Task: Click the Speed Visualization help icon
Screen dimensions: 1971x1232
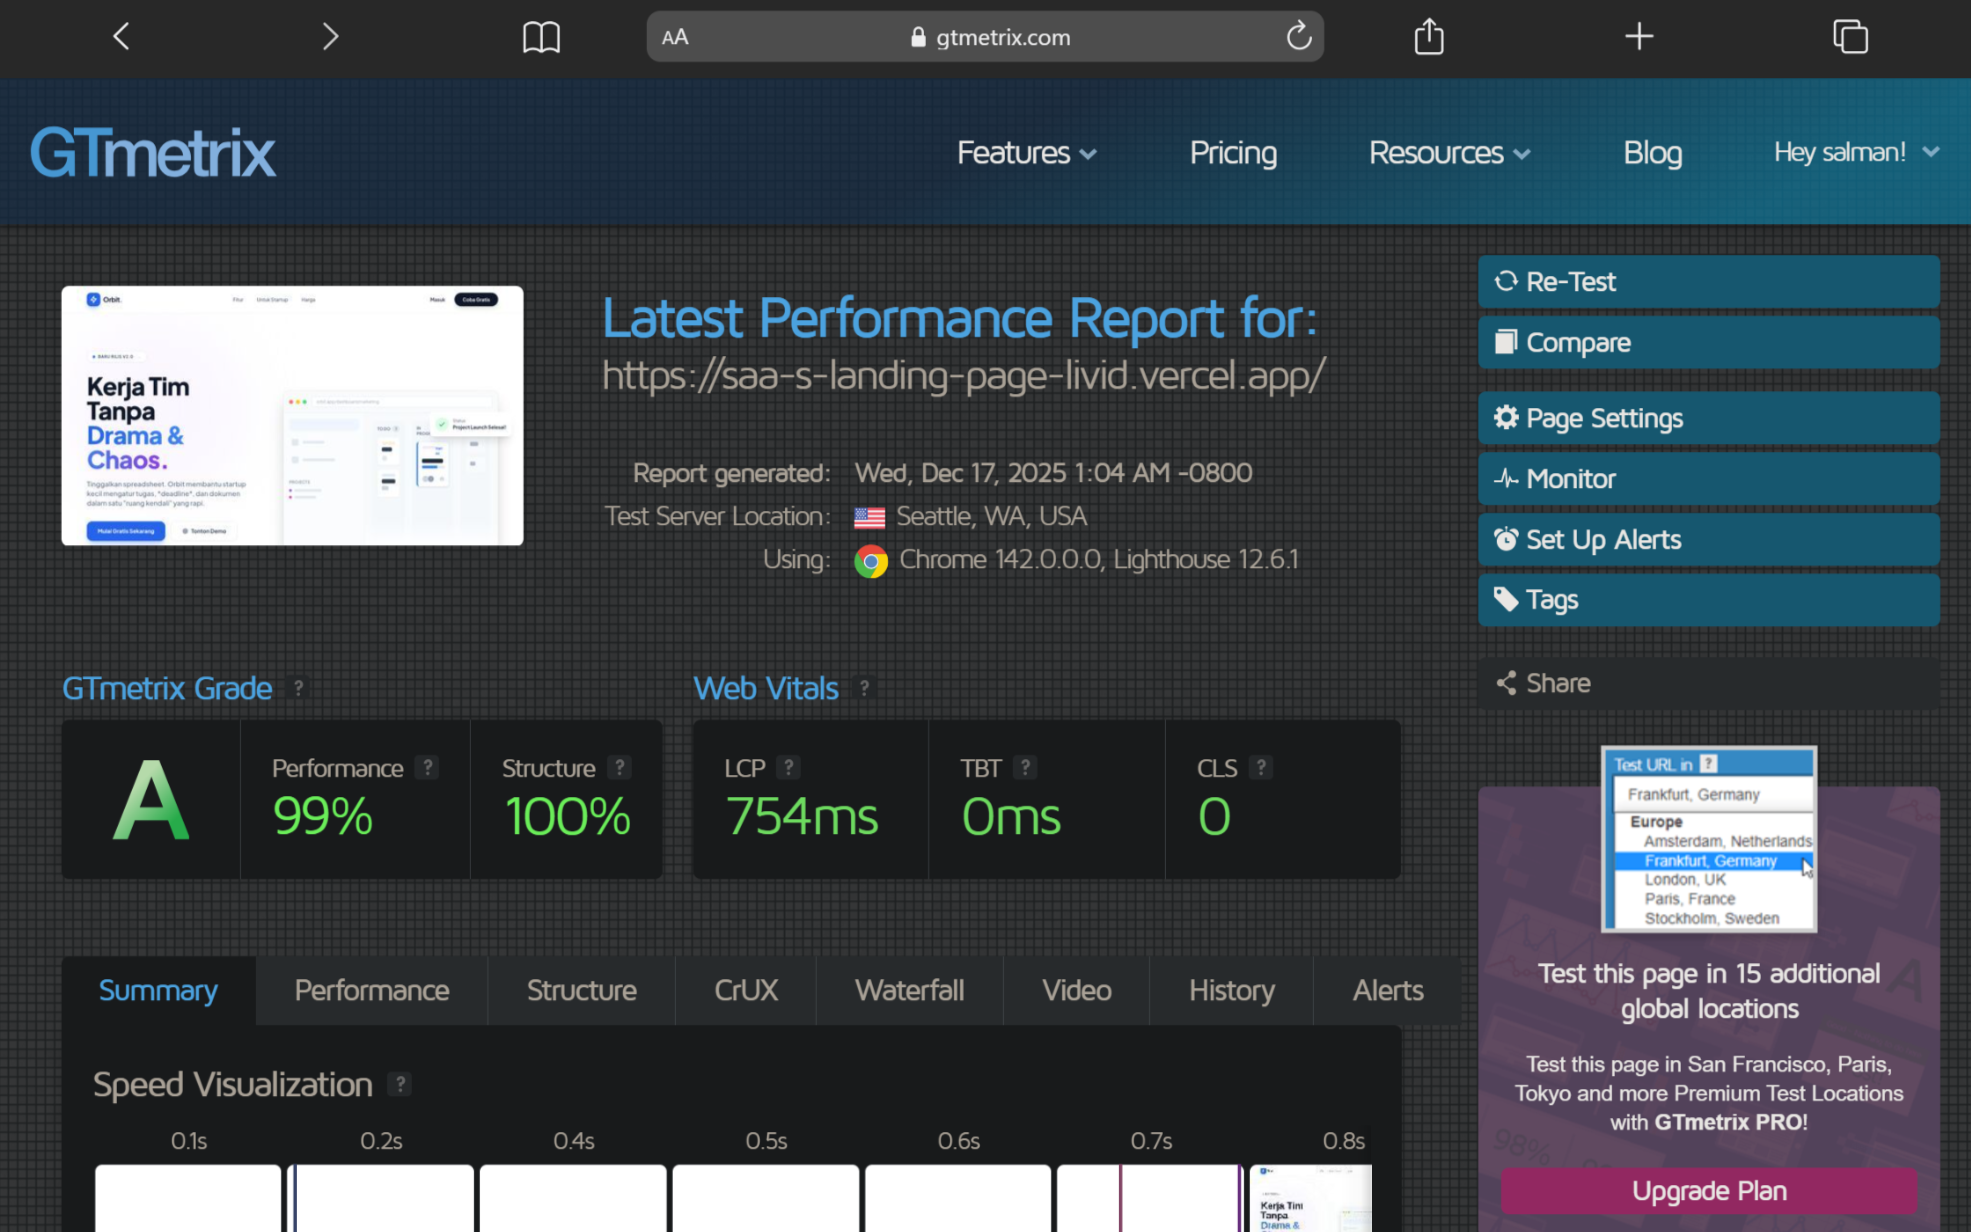Action: tap(400, 1084)
